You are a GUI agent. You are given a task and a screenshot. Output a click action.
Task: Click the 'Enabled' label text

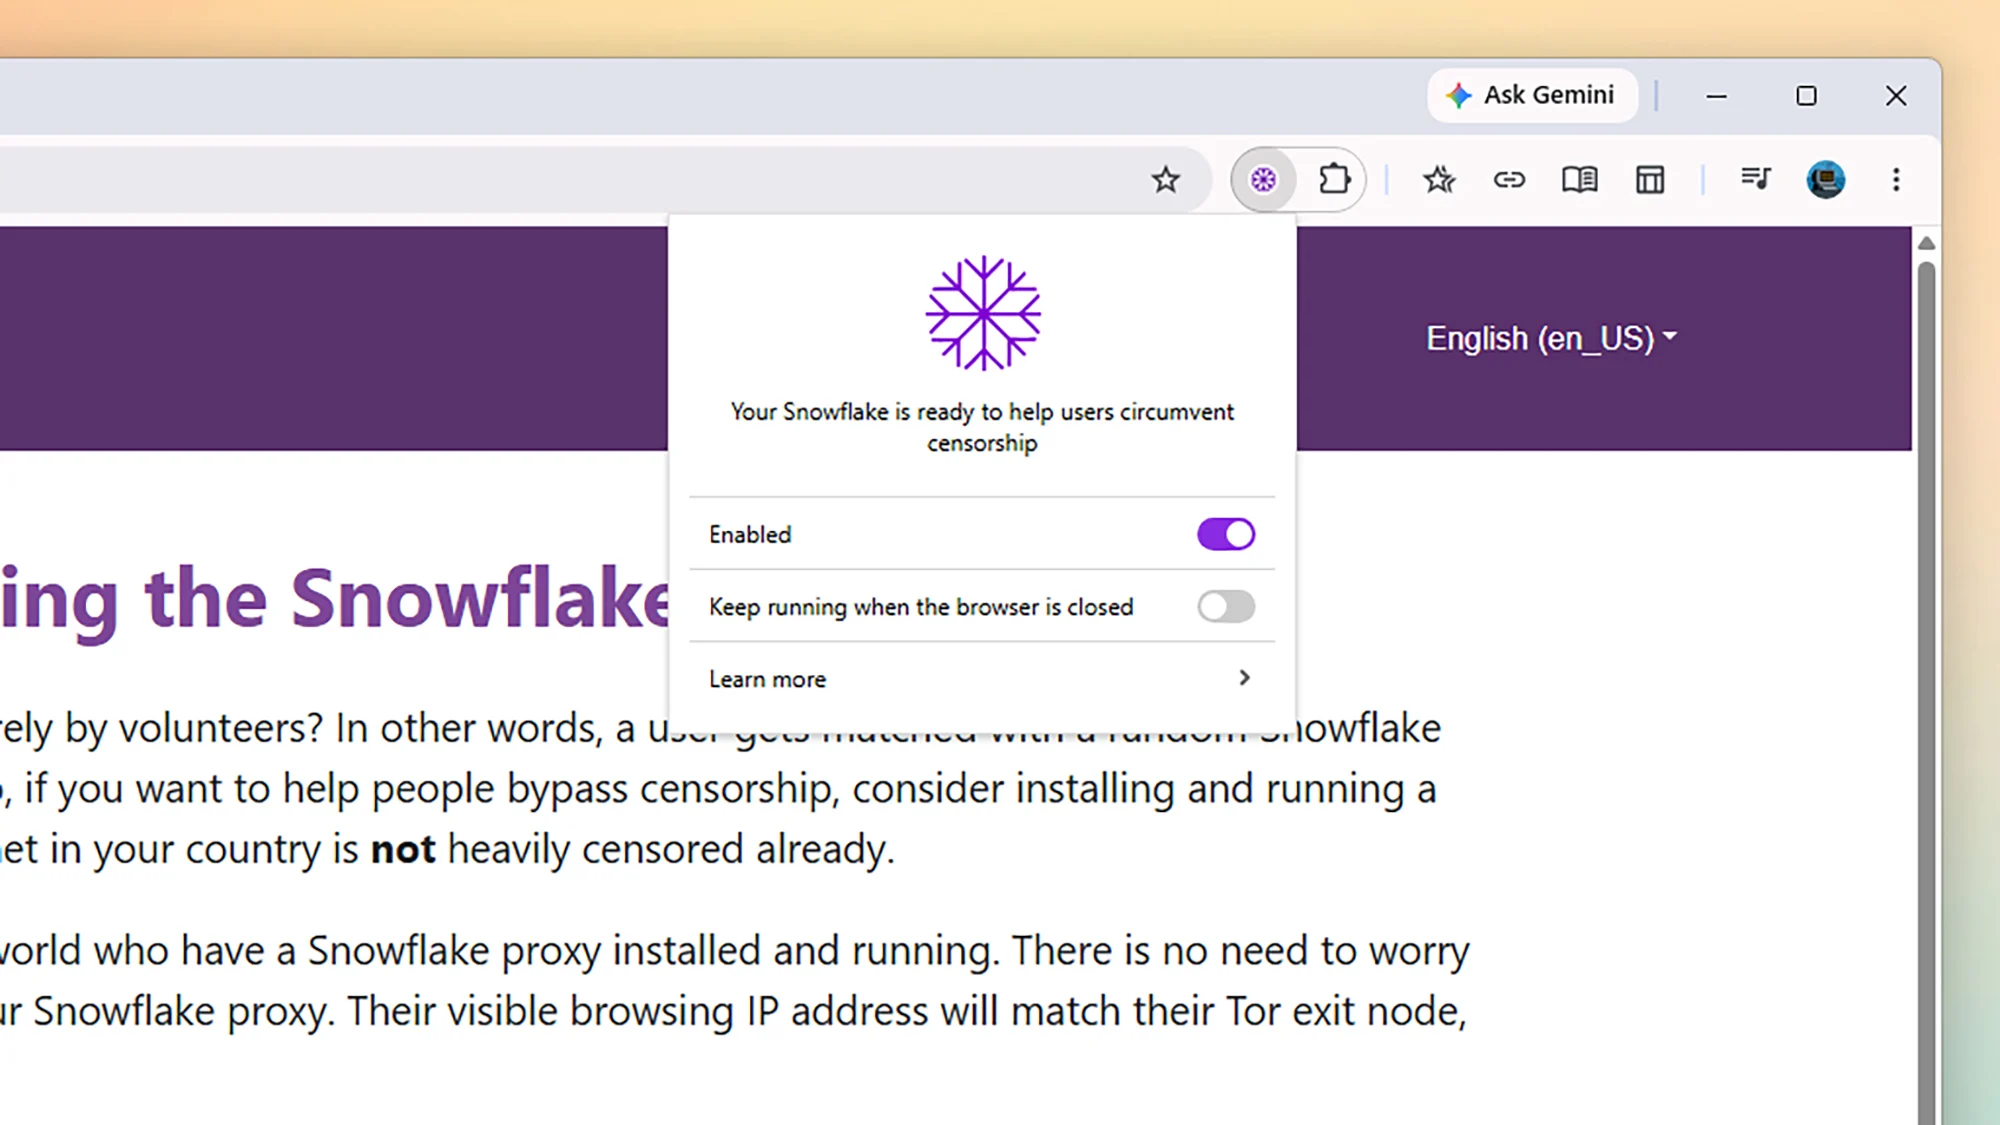click(x=750, y=535)
